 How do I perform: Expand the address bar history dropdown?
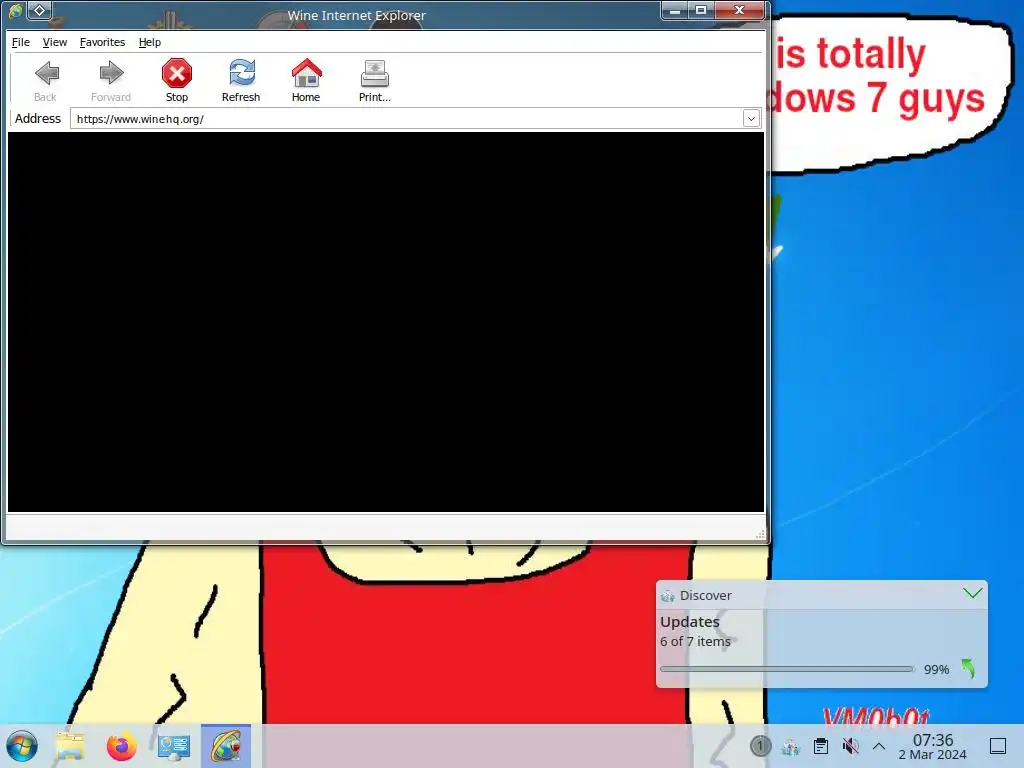tap(751, 119)
